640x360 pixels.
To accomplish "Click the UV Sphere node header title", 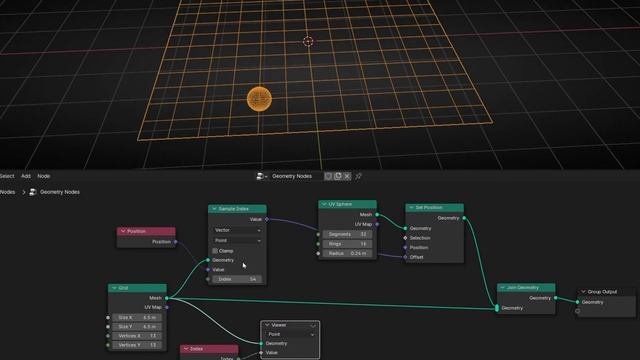I will 340,204.
